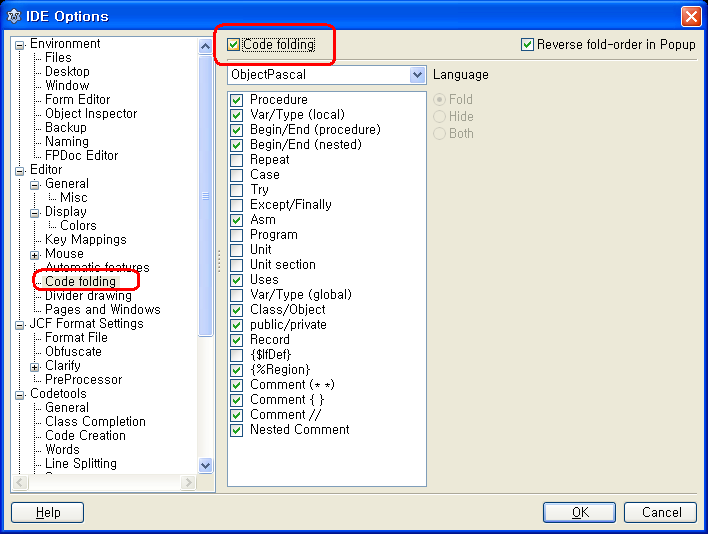Enable {$IfDef} folding
The width and height of the screenshot is (708, 534).
pos(236,355)
